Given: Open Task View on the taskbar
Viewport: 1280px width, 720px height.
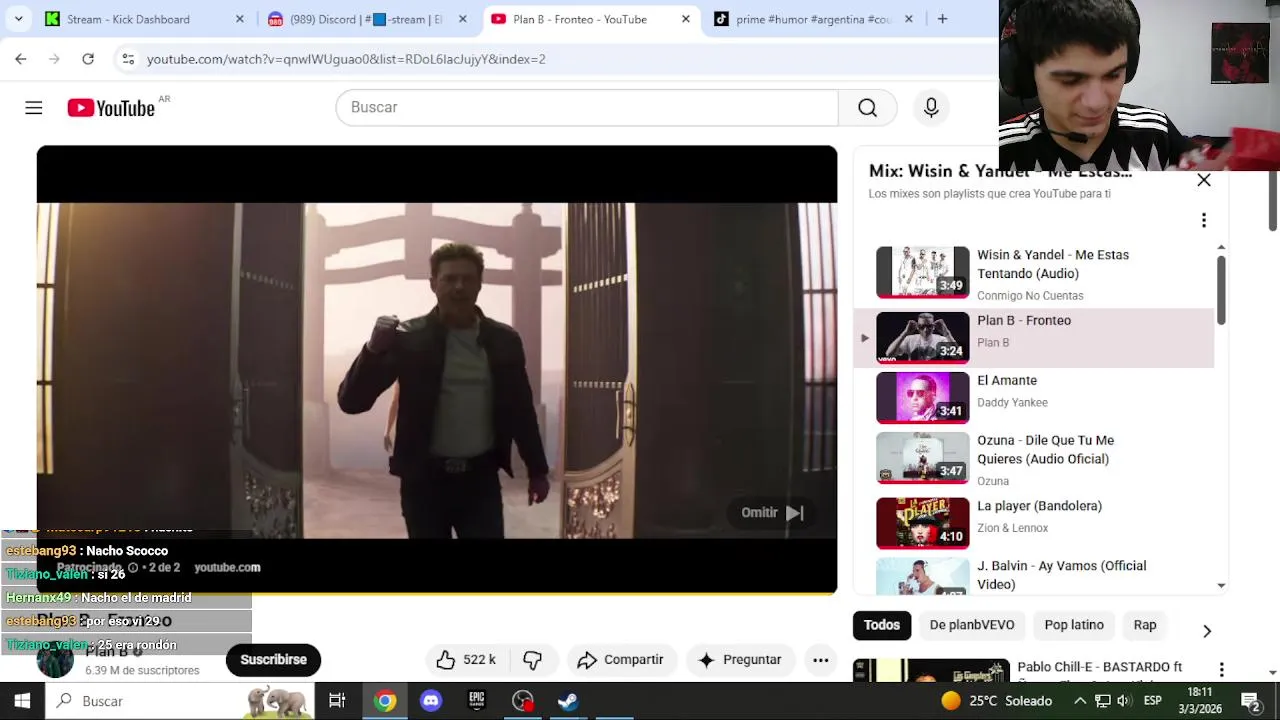Looking at the screenshot, I should tap(337, 701).
